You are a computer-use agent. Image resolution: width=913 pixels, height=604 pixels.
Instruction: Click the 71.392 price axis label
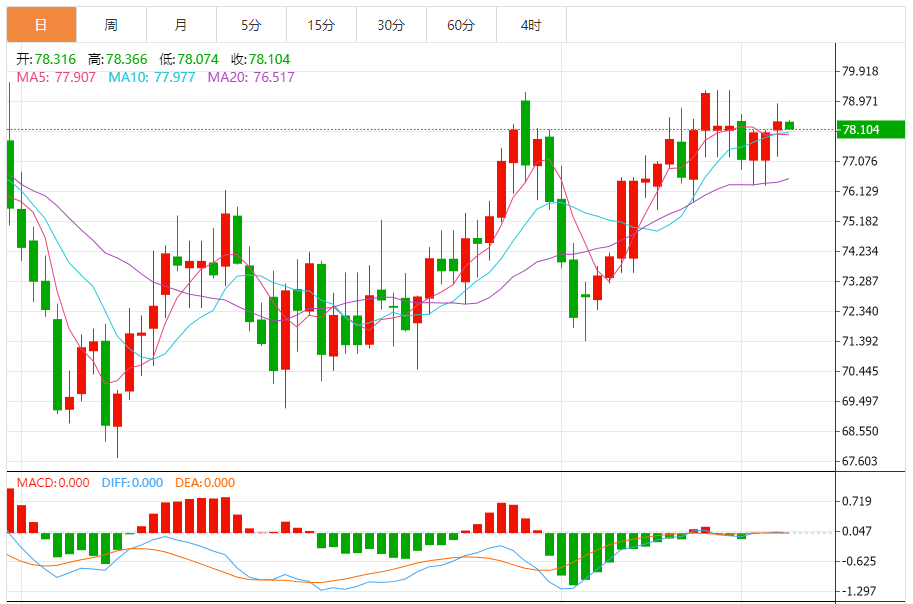point(860,341)
